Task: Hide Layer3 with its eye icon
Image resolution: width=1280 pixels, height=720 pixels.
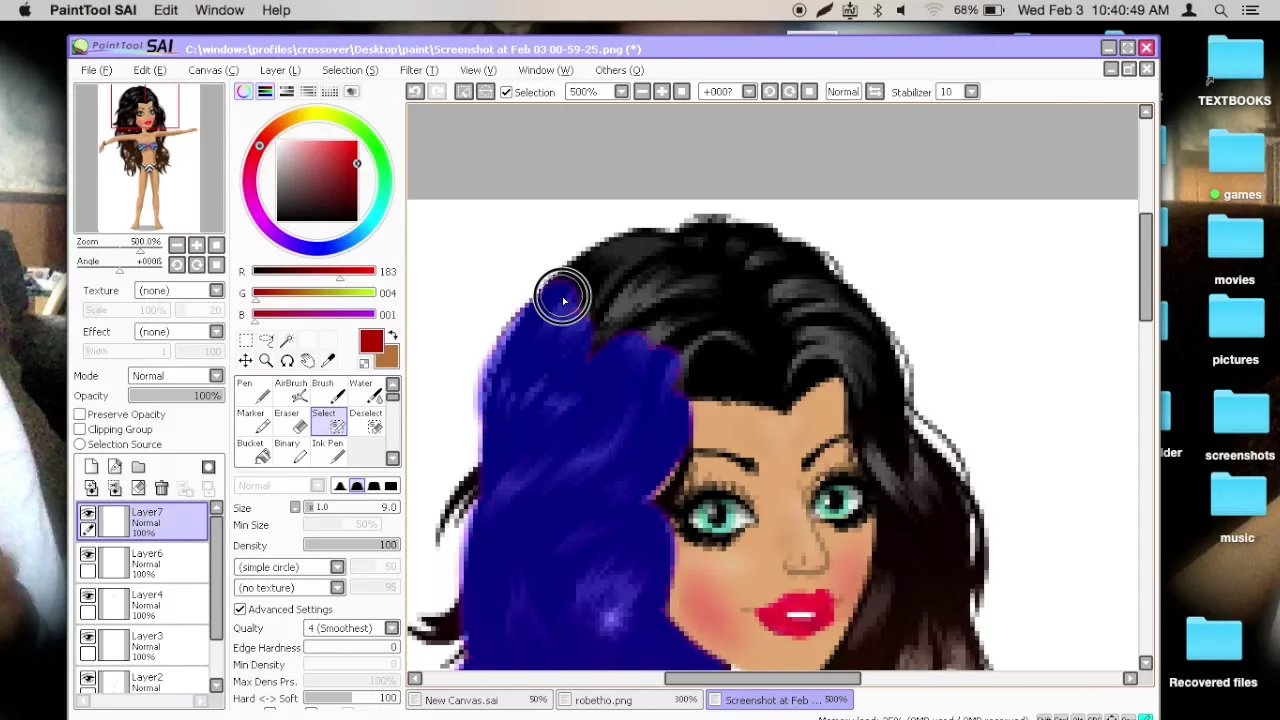Action: click(88, 636)
